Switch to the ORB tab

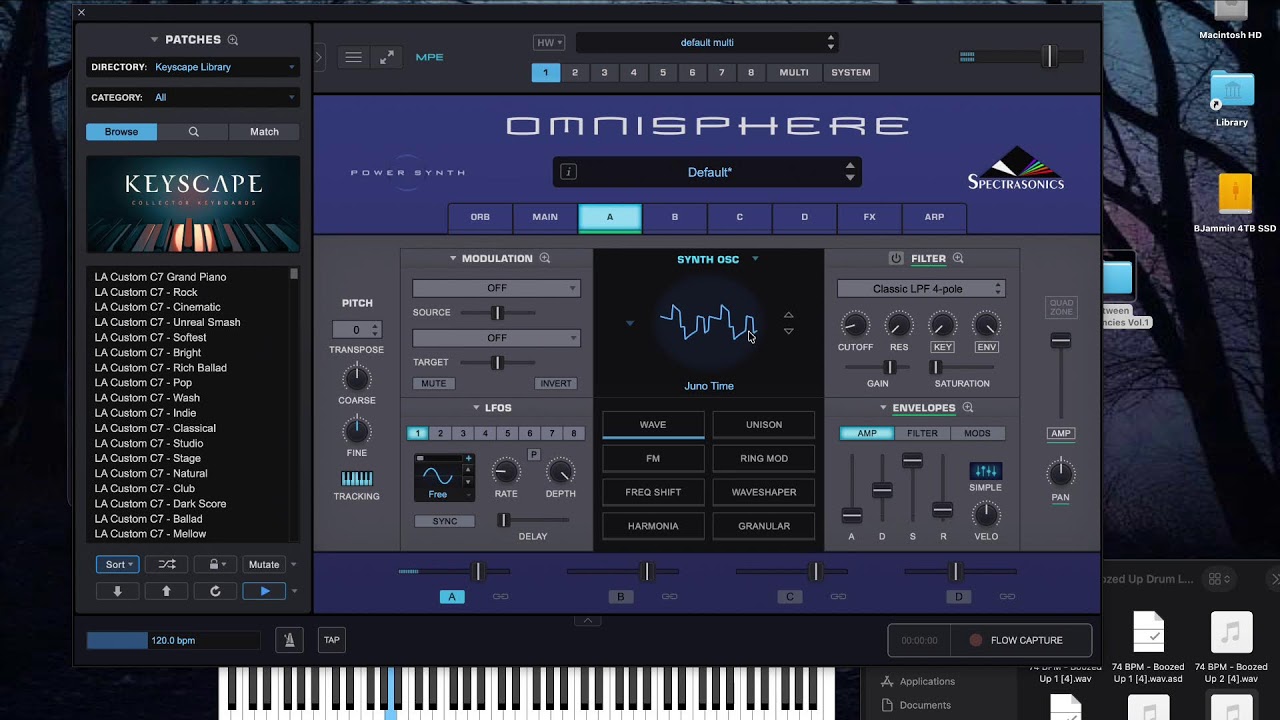point(480,217)
